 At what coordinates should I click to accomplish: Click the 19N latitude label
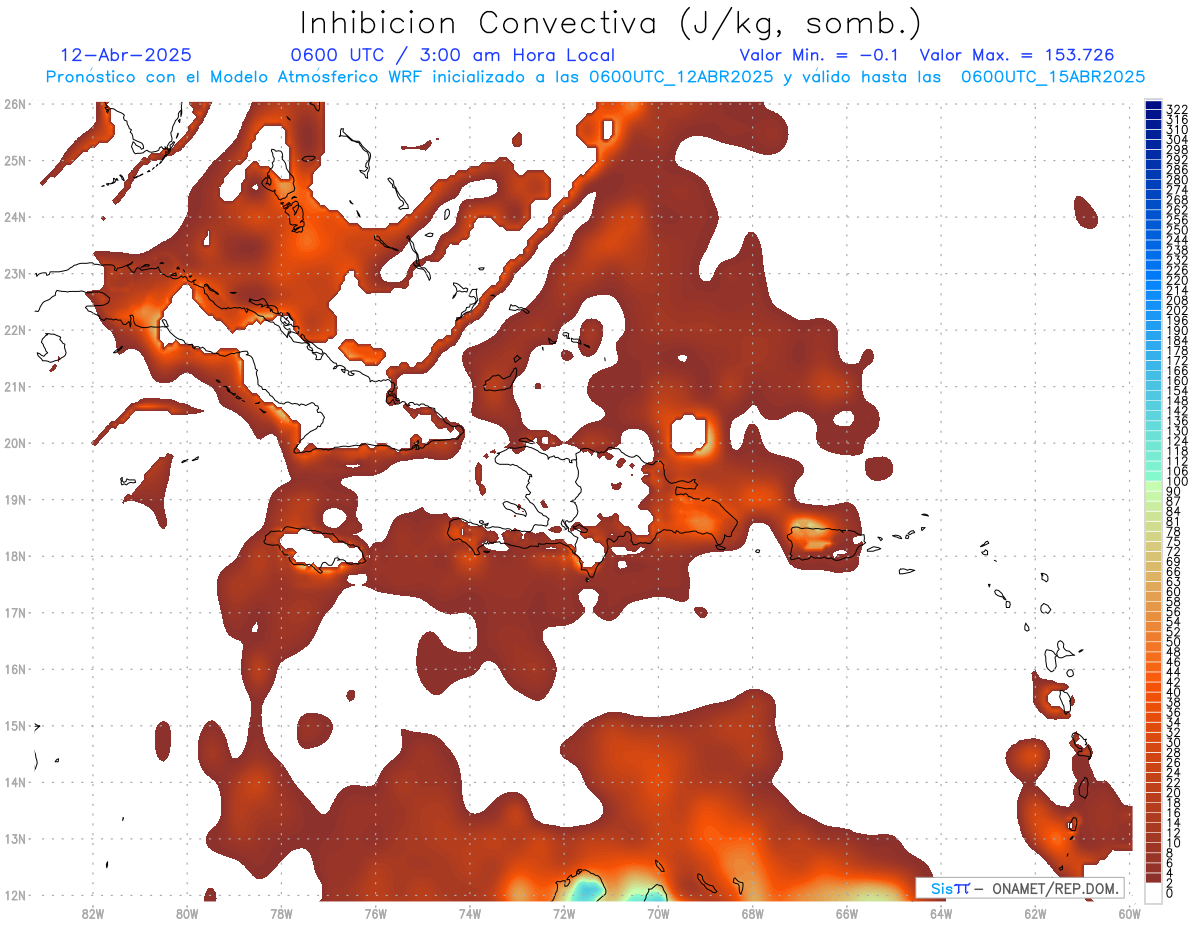[x=16, y=499]
